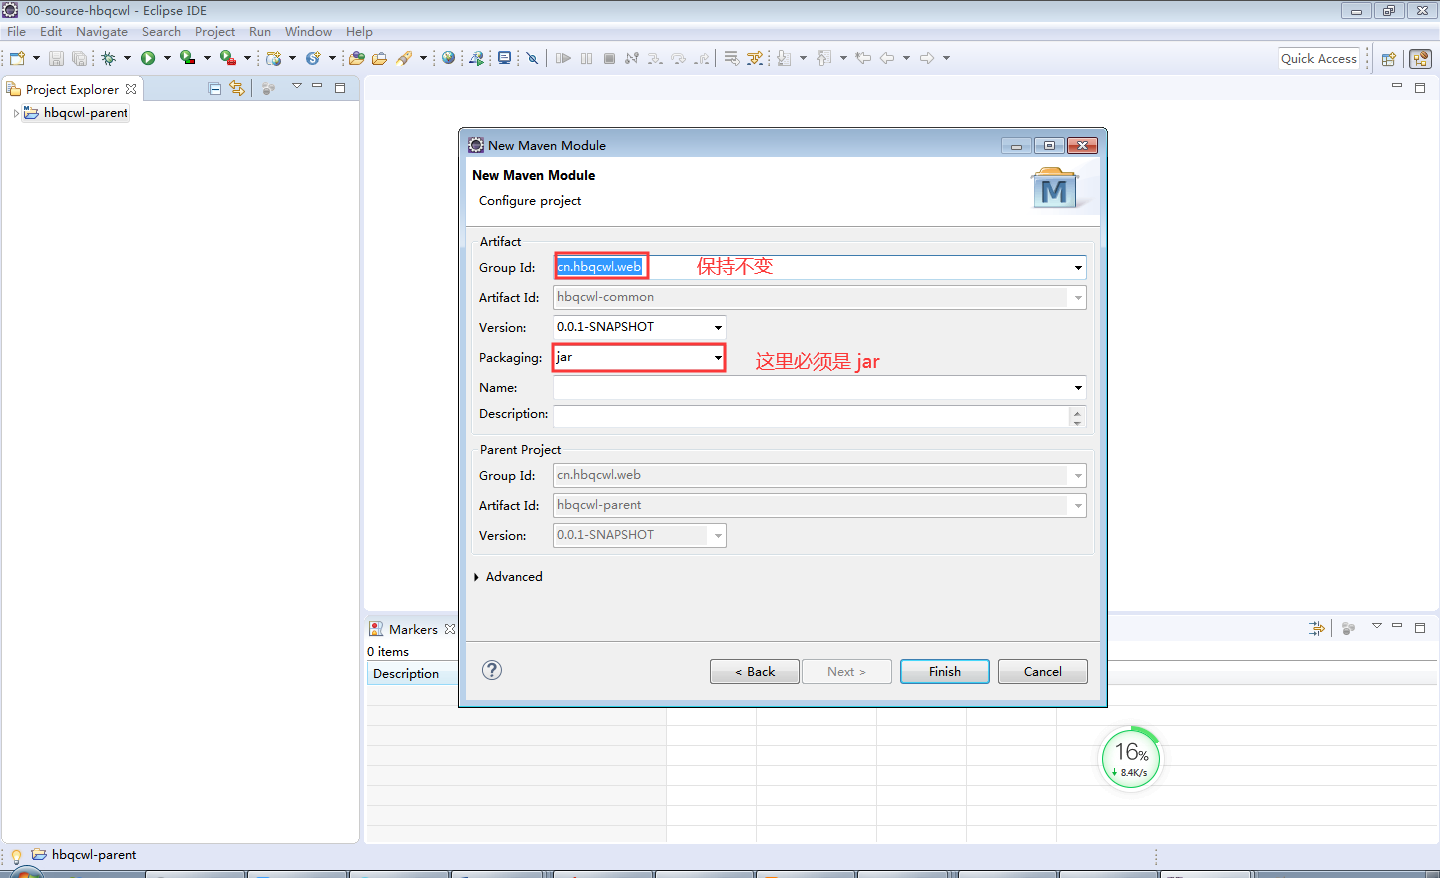This screenshot has height=878, width=1440.
Task: Click the External Tools run icon
Action: coord(228,58)
